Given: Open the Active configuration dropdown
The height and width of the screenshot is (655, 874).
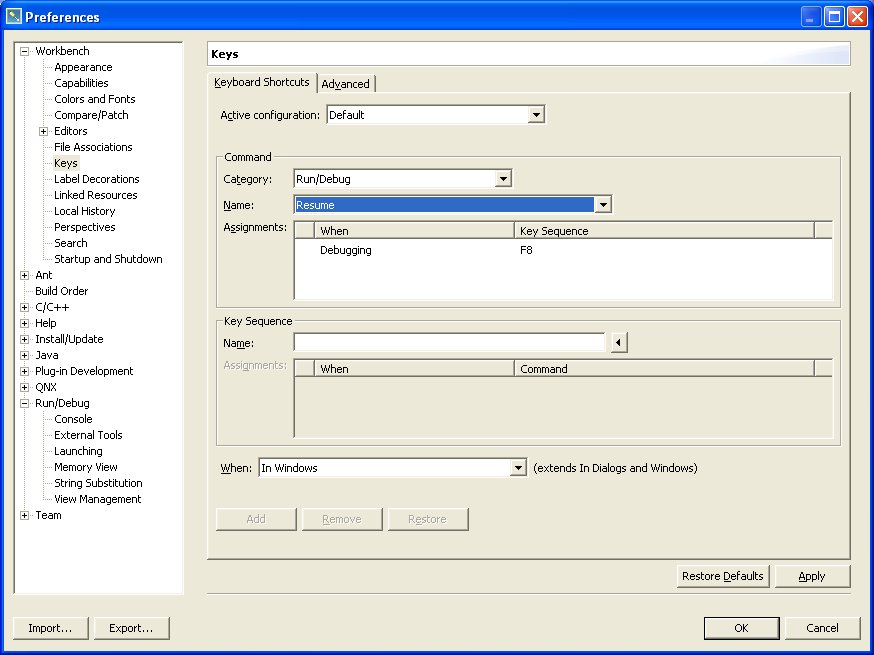Looking at the screenshot, I should point(536,115).
